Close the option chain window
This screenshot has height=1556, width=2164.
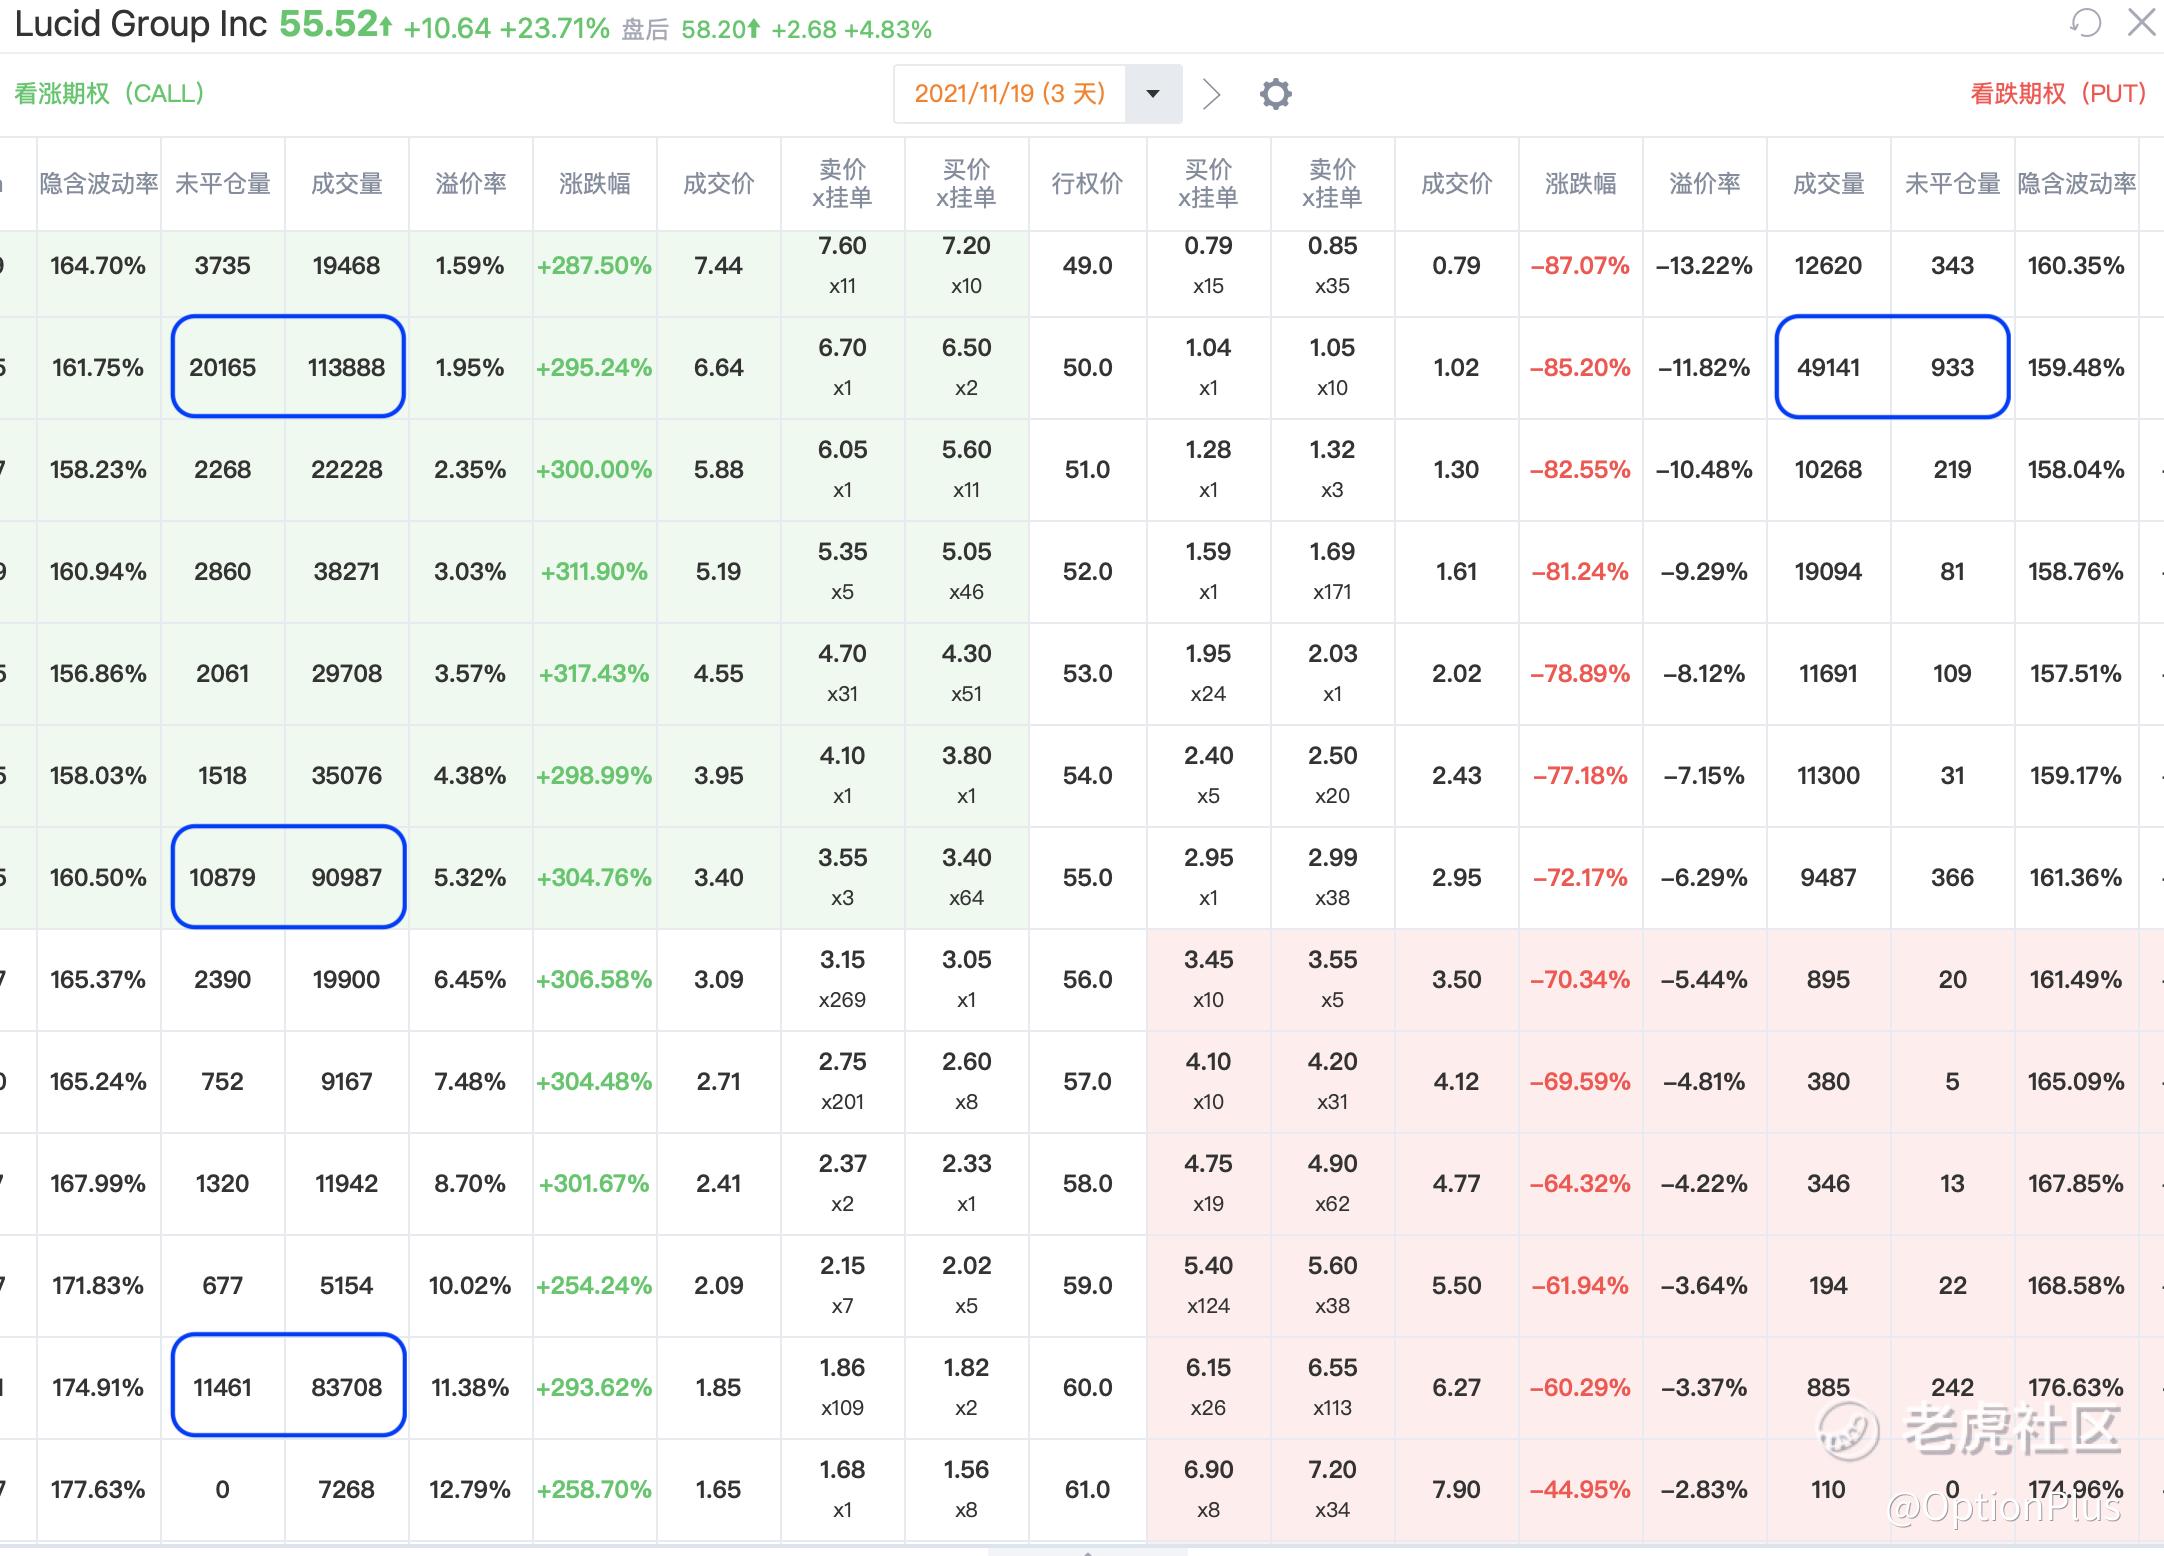[x=2141, y=22]
